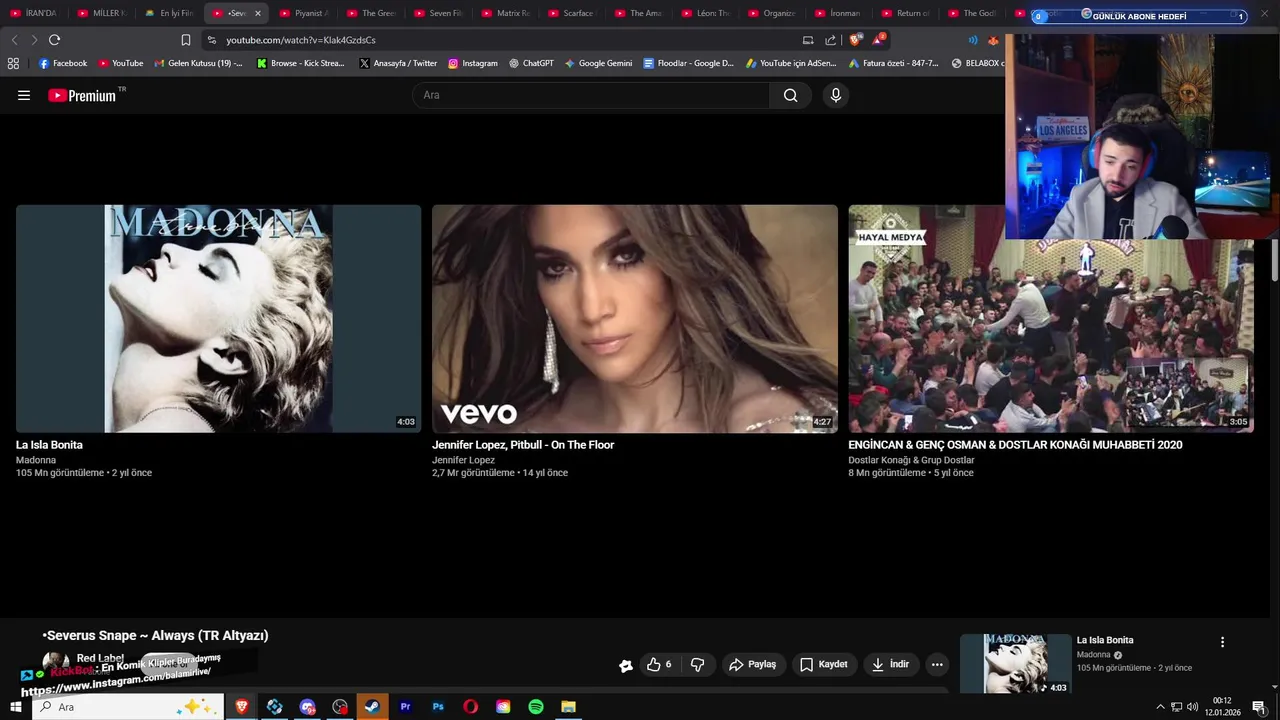Open 'La Isla Bonita' title under large thumbnail
This screenshot has width=1280, height=720.
(49, 445)
